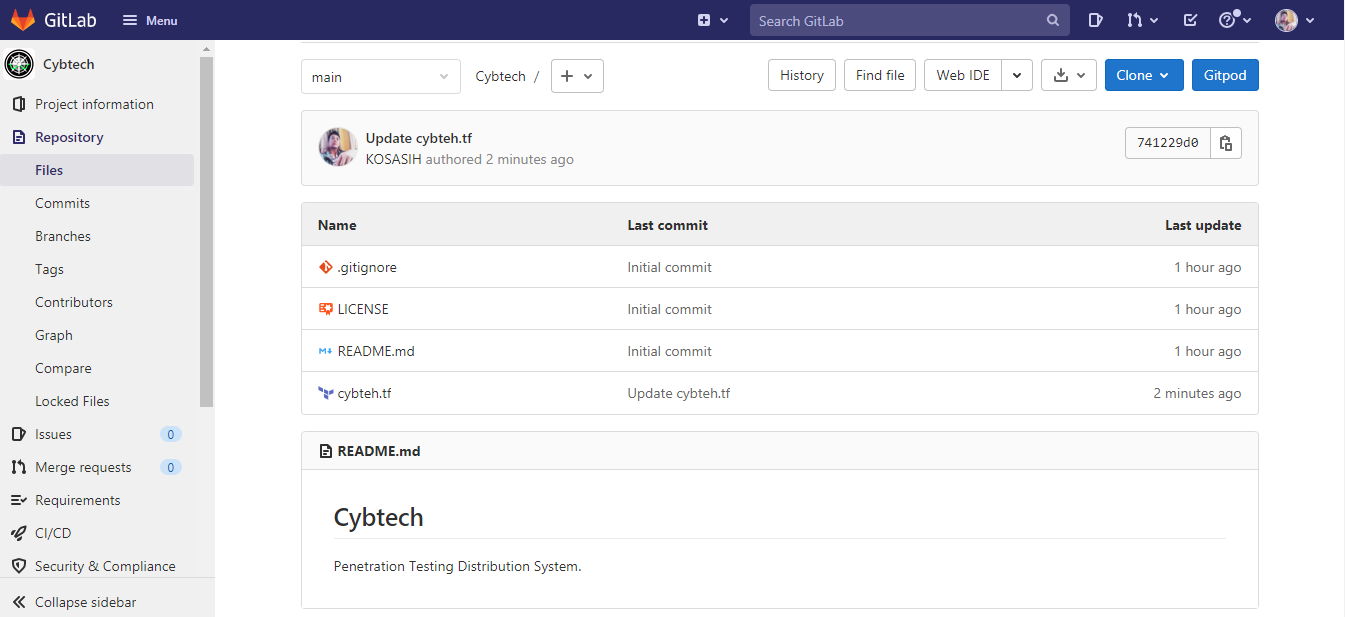Open Issues in the left sidebar

pos(53,434)
